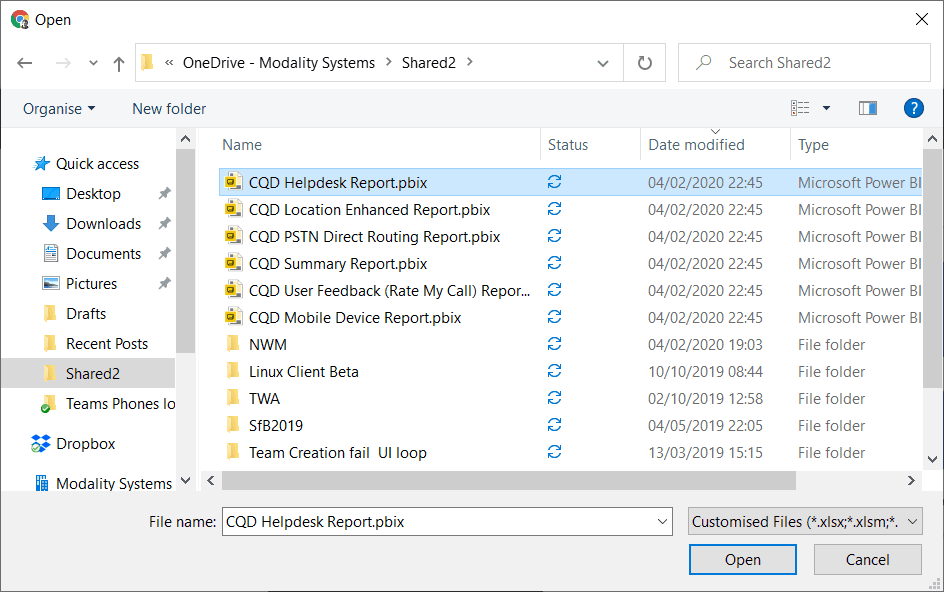944x592 pixels.
Task: Click the Up one level arrow
Action: click(119, 63)
